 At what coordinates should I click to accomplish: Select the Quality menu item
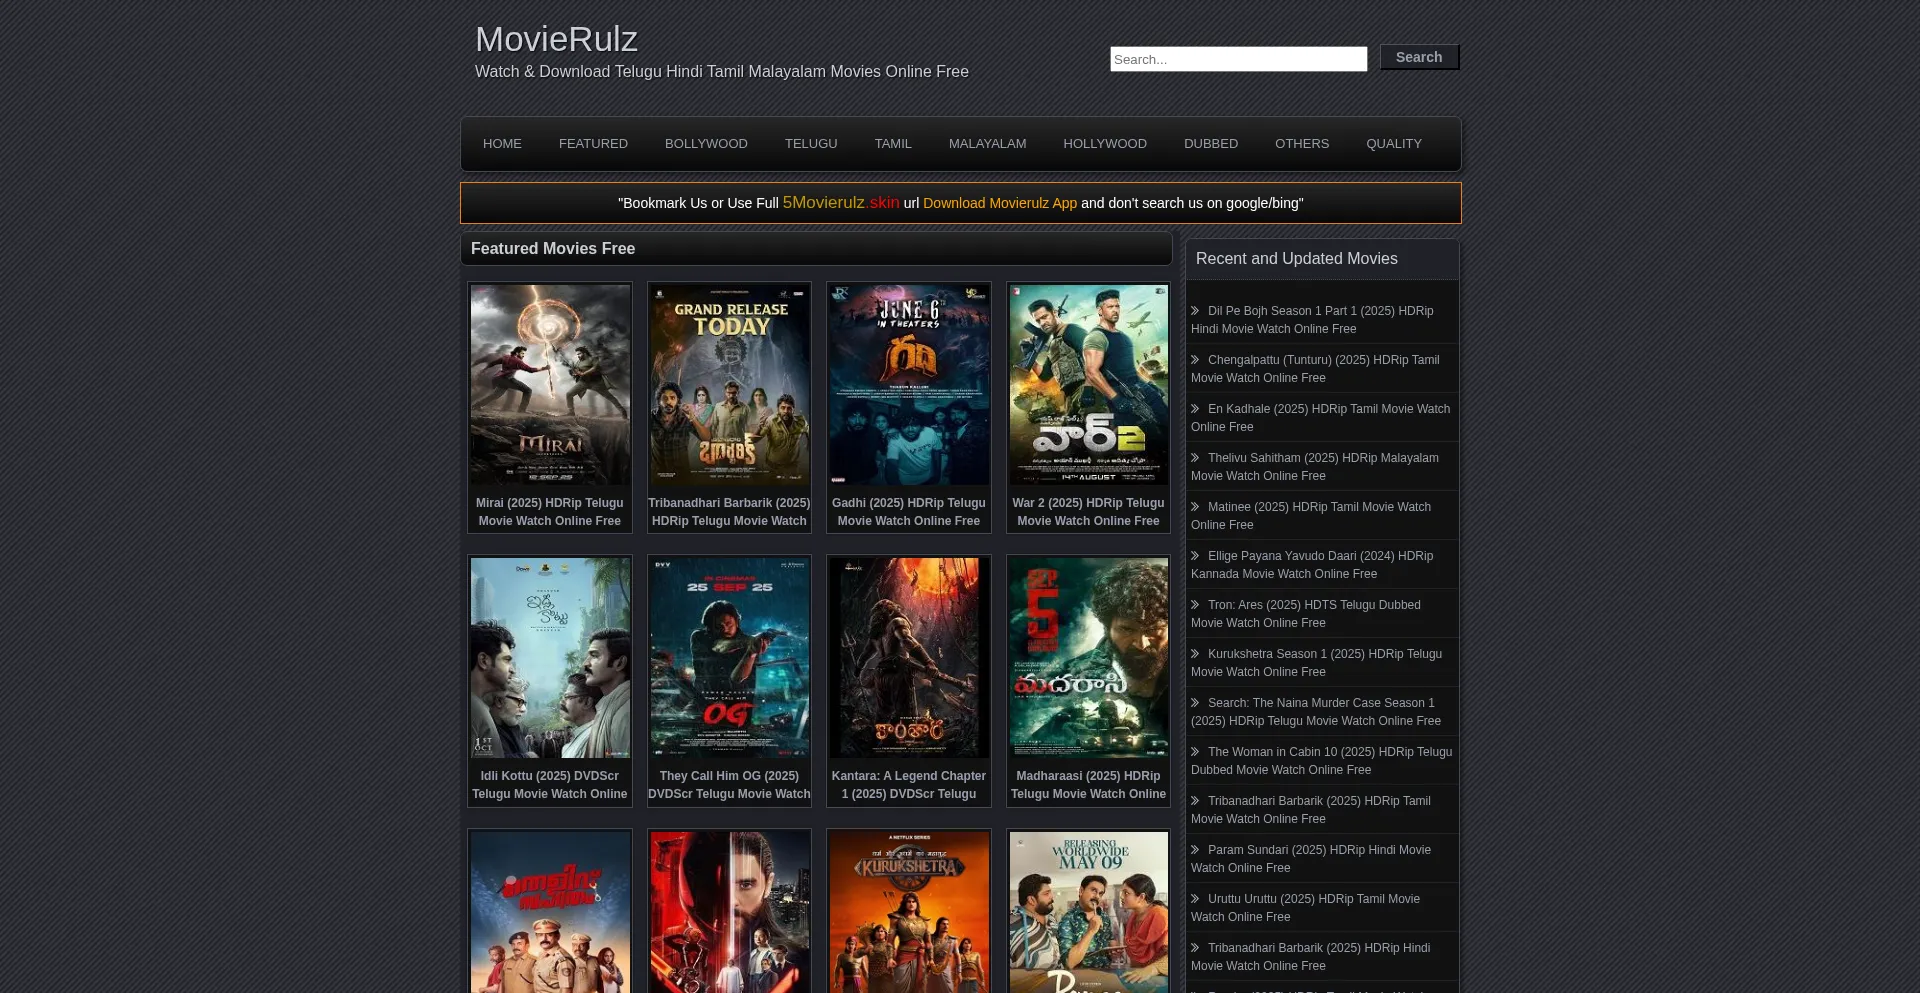coord(1393,144)
